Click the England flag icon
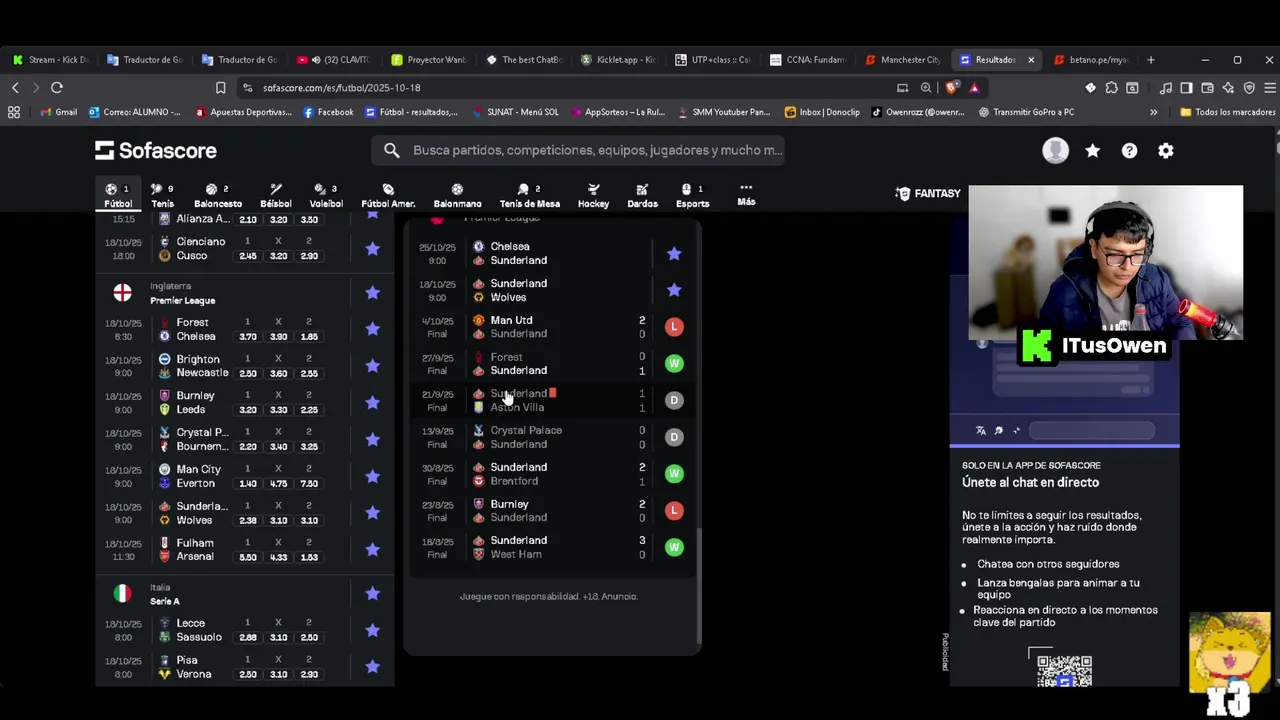 (x=122, y=292)
